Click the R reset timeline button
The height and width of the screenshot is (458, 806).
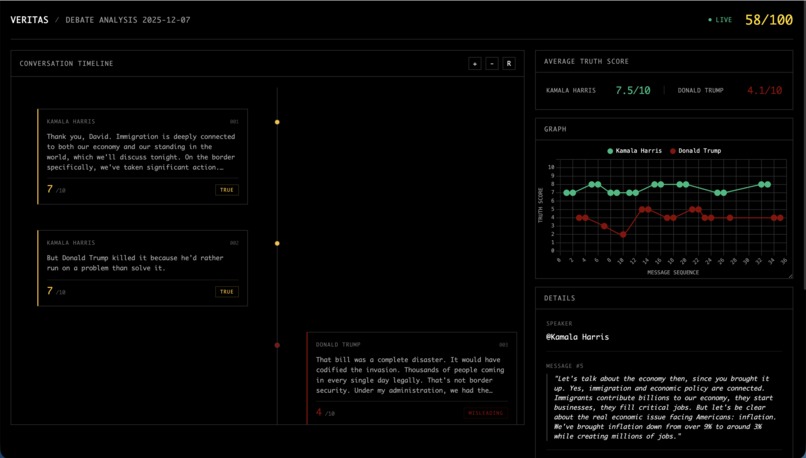509,64
